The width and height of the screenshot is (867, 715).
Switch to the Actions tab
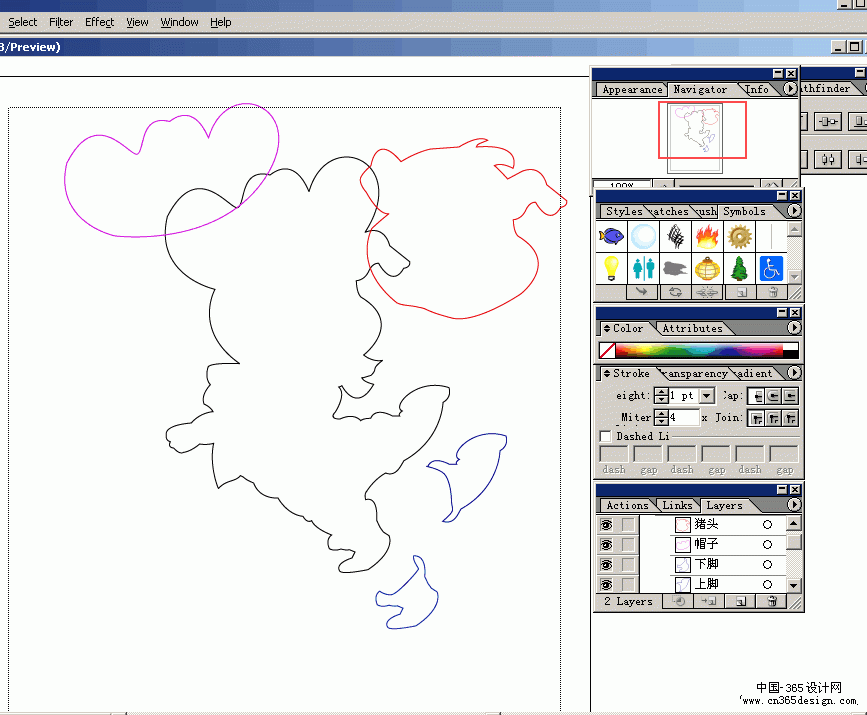pos(627,505)
